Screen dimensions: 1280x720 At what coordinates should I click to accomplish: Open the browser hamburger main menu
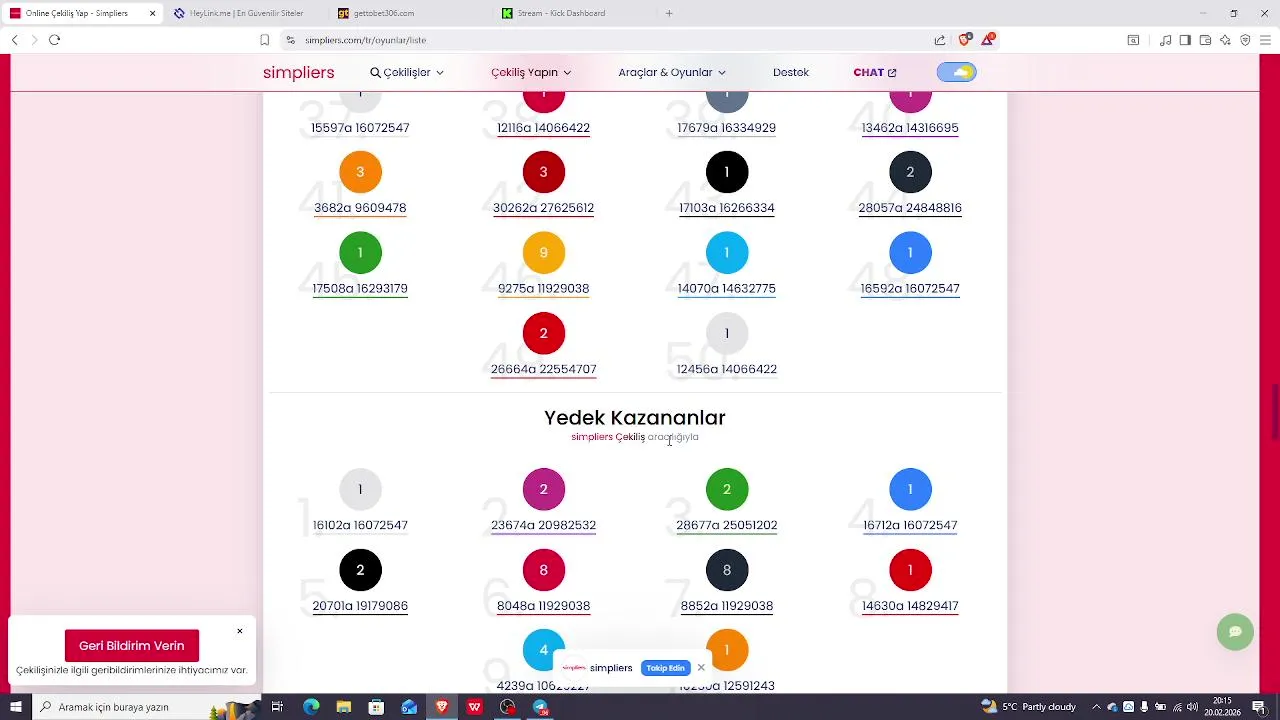[1266, 40]
